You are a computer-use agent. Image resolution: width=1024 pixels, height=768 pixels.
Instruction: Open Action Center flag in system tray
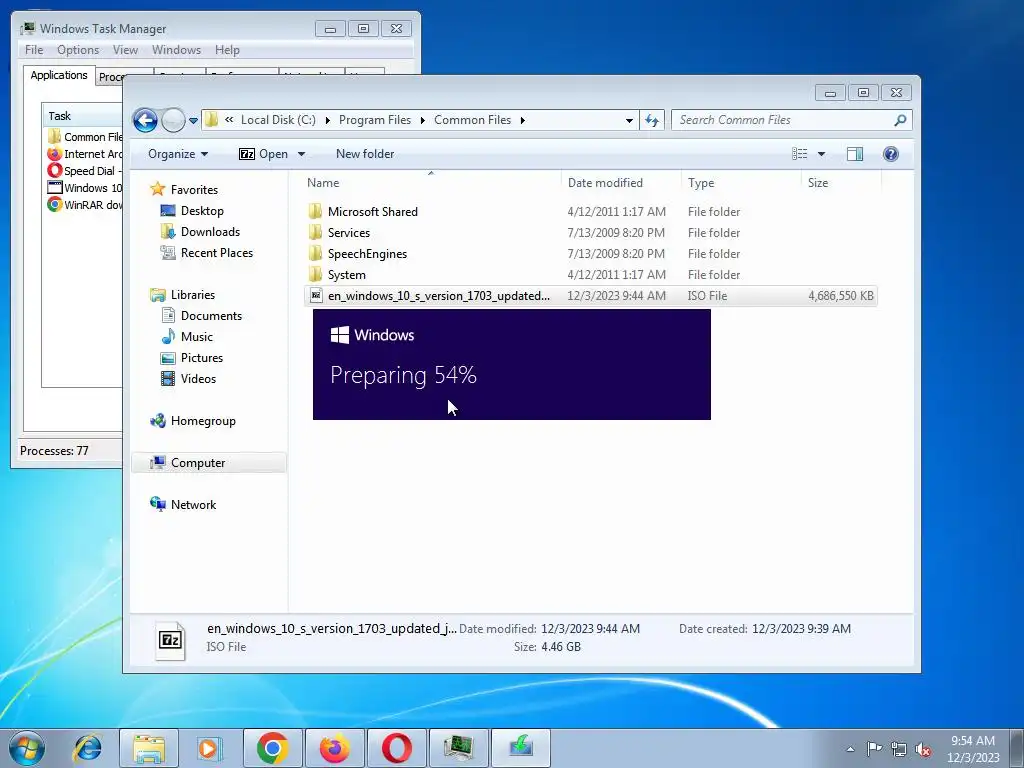coord(874,748)
